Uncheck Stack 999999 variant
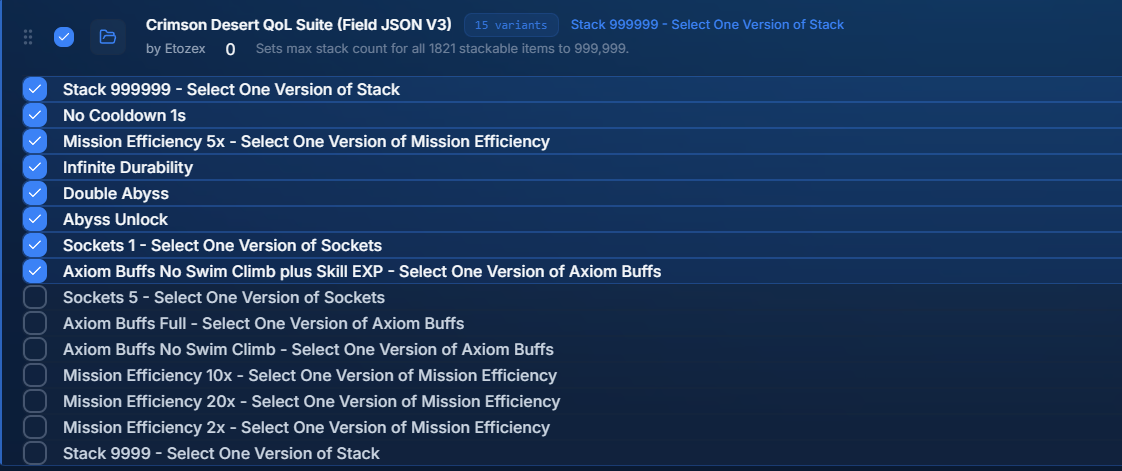The image size is (1122, 471). [x=34, y=89]
